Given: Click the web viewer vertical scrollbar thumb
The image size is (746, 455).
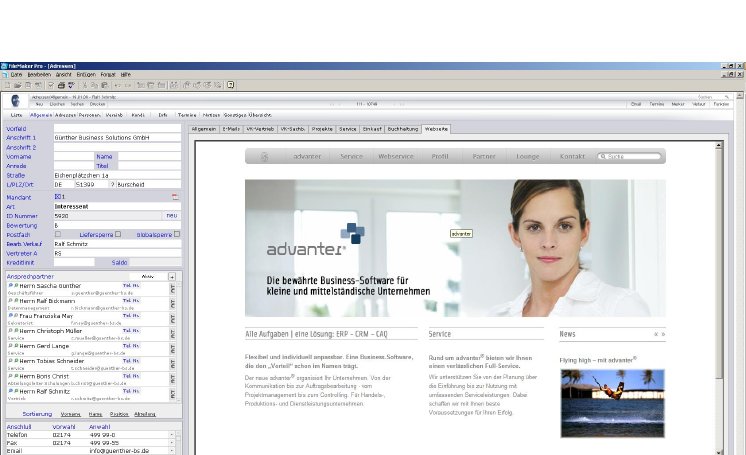Looking at the screenshot, I should point(719,264).
